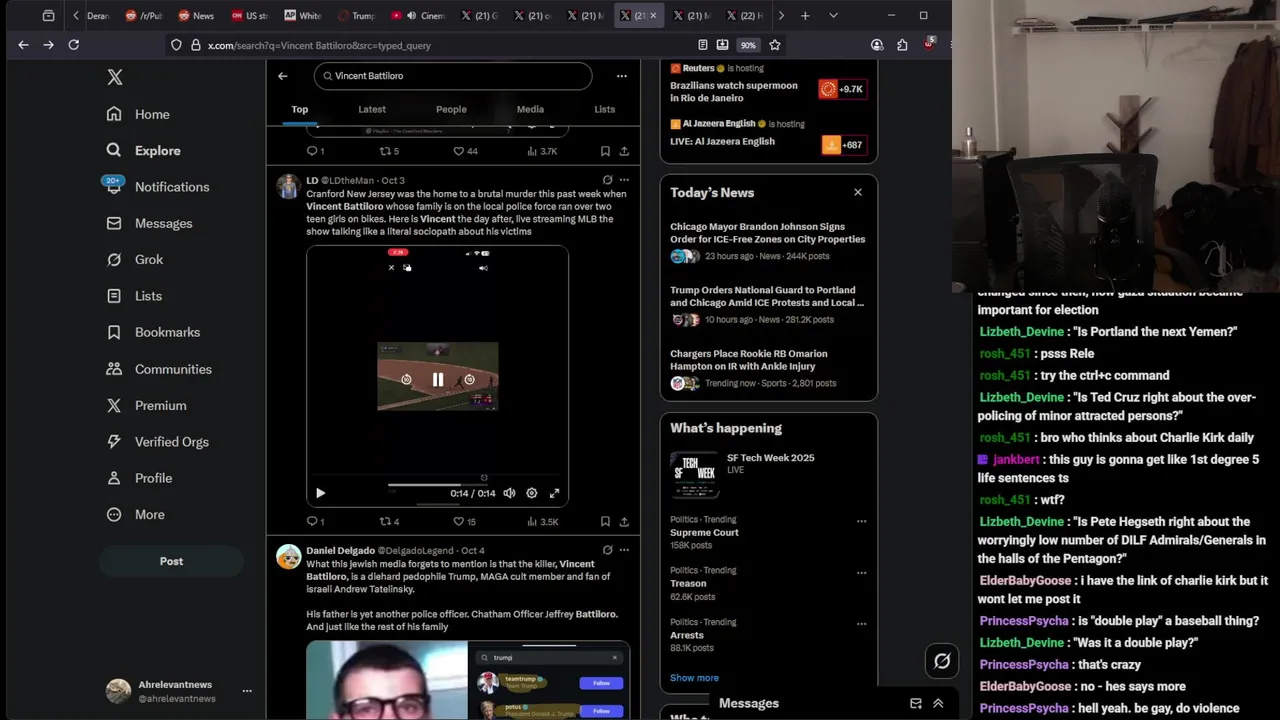Open a new browser tab
This screenshot has height=720, width=1280.
tap(805, 16)
